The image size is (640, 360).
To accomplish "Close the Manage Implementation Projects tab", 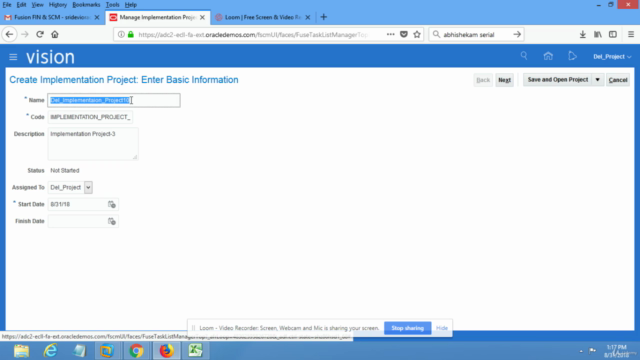I will point(202,17).
